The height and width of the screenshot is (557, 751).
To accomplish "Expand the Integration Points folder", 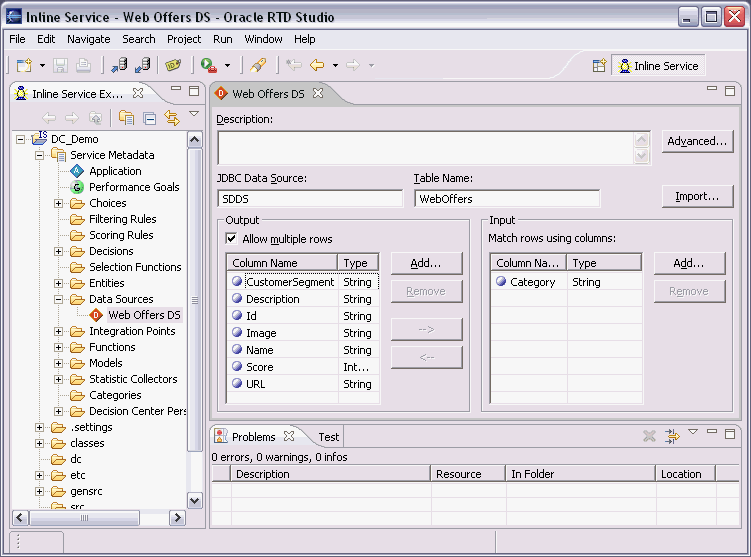I will pyautogui.click(x=58, y=331).
